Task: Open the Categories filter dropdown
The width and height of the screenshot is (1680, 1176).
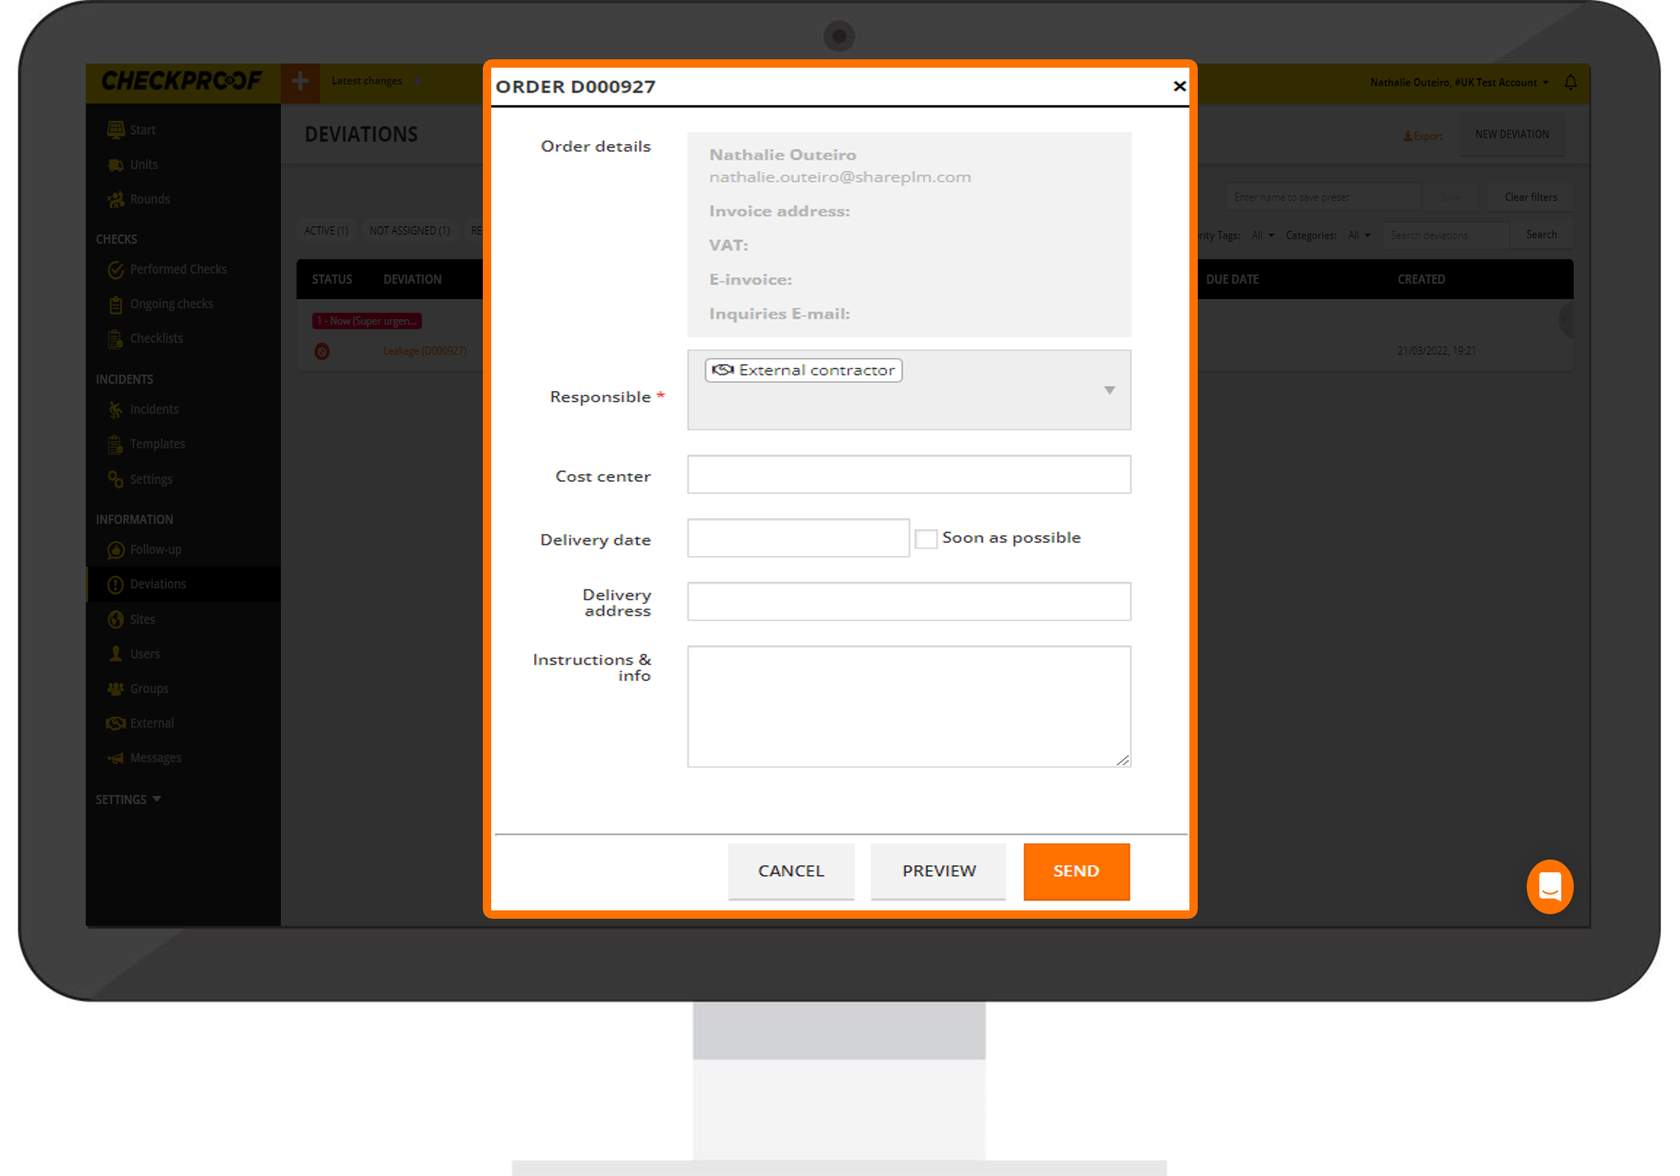Action: click(1358, 235)
